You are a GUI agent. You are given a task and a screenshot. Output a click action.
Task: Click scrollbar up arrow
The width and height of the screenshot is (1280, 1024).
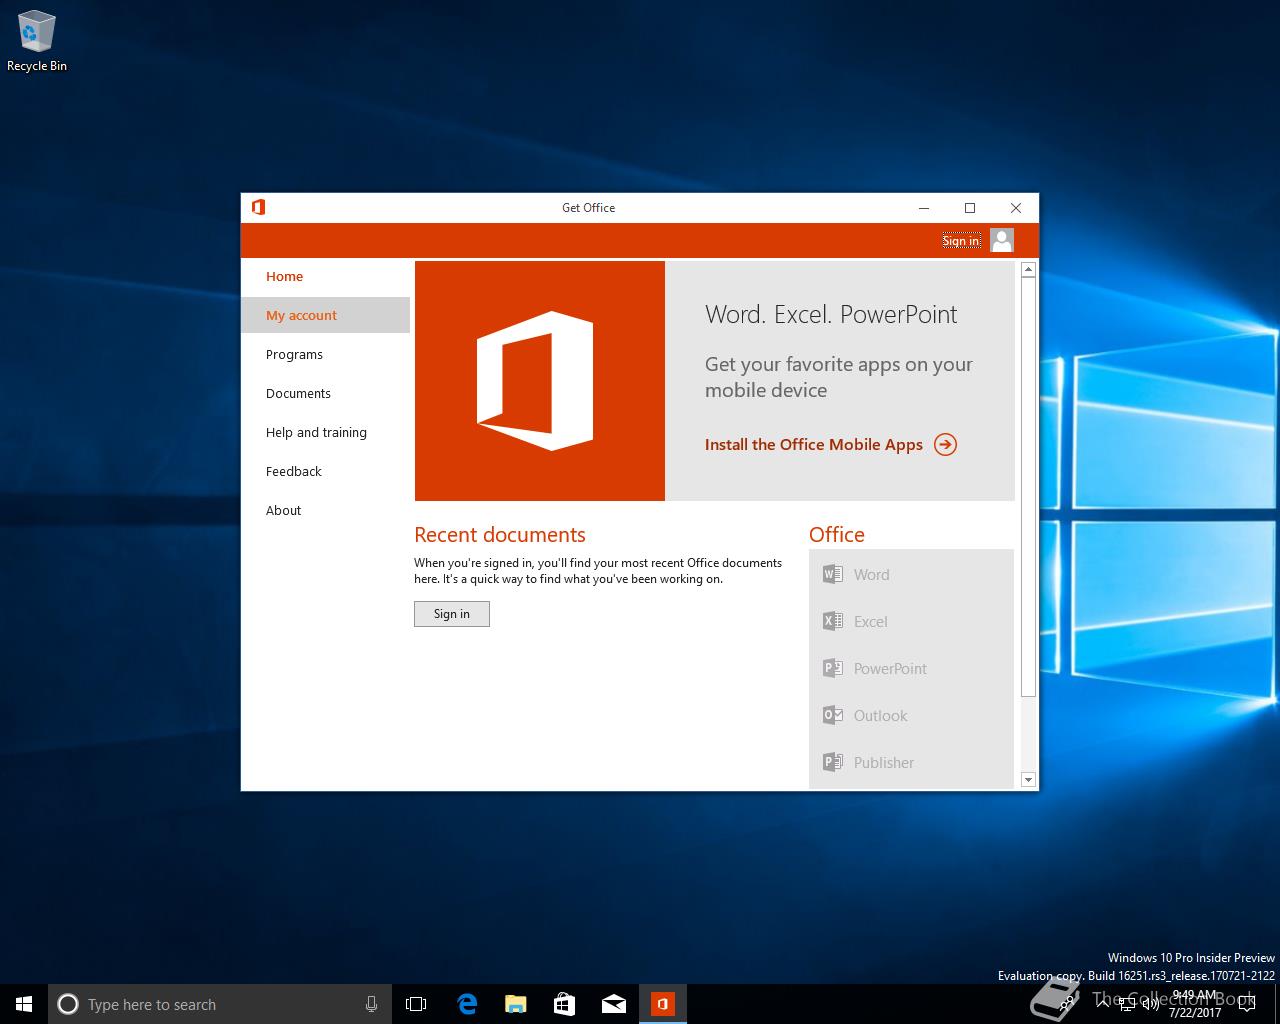(x=1028, y=269)
